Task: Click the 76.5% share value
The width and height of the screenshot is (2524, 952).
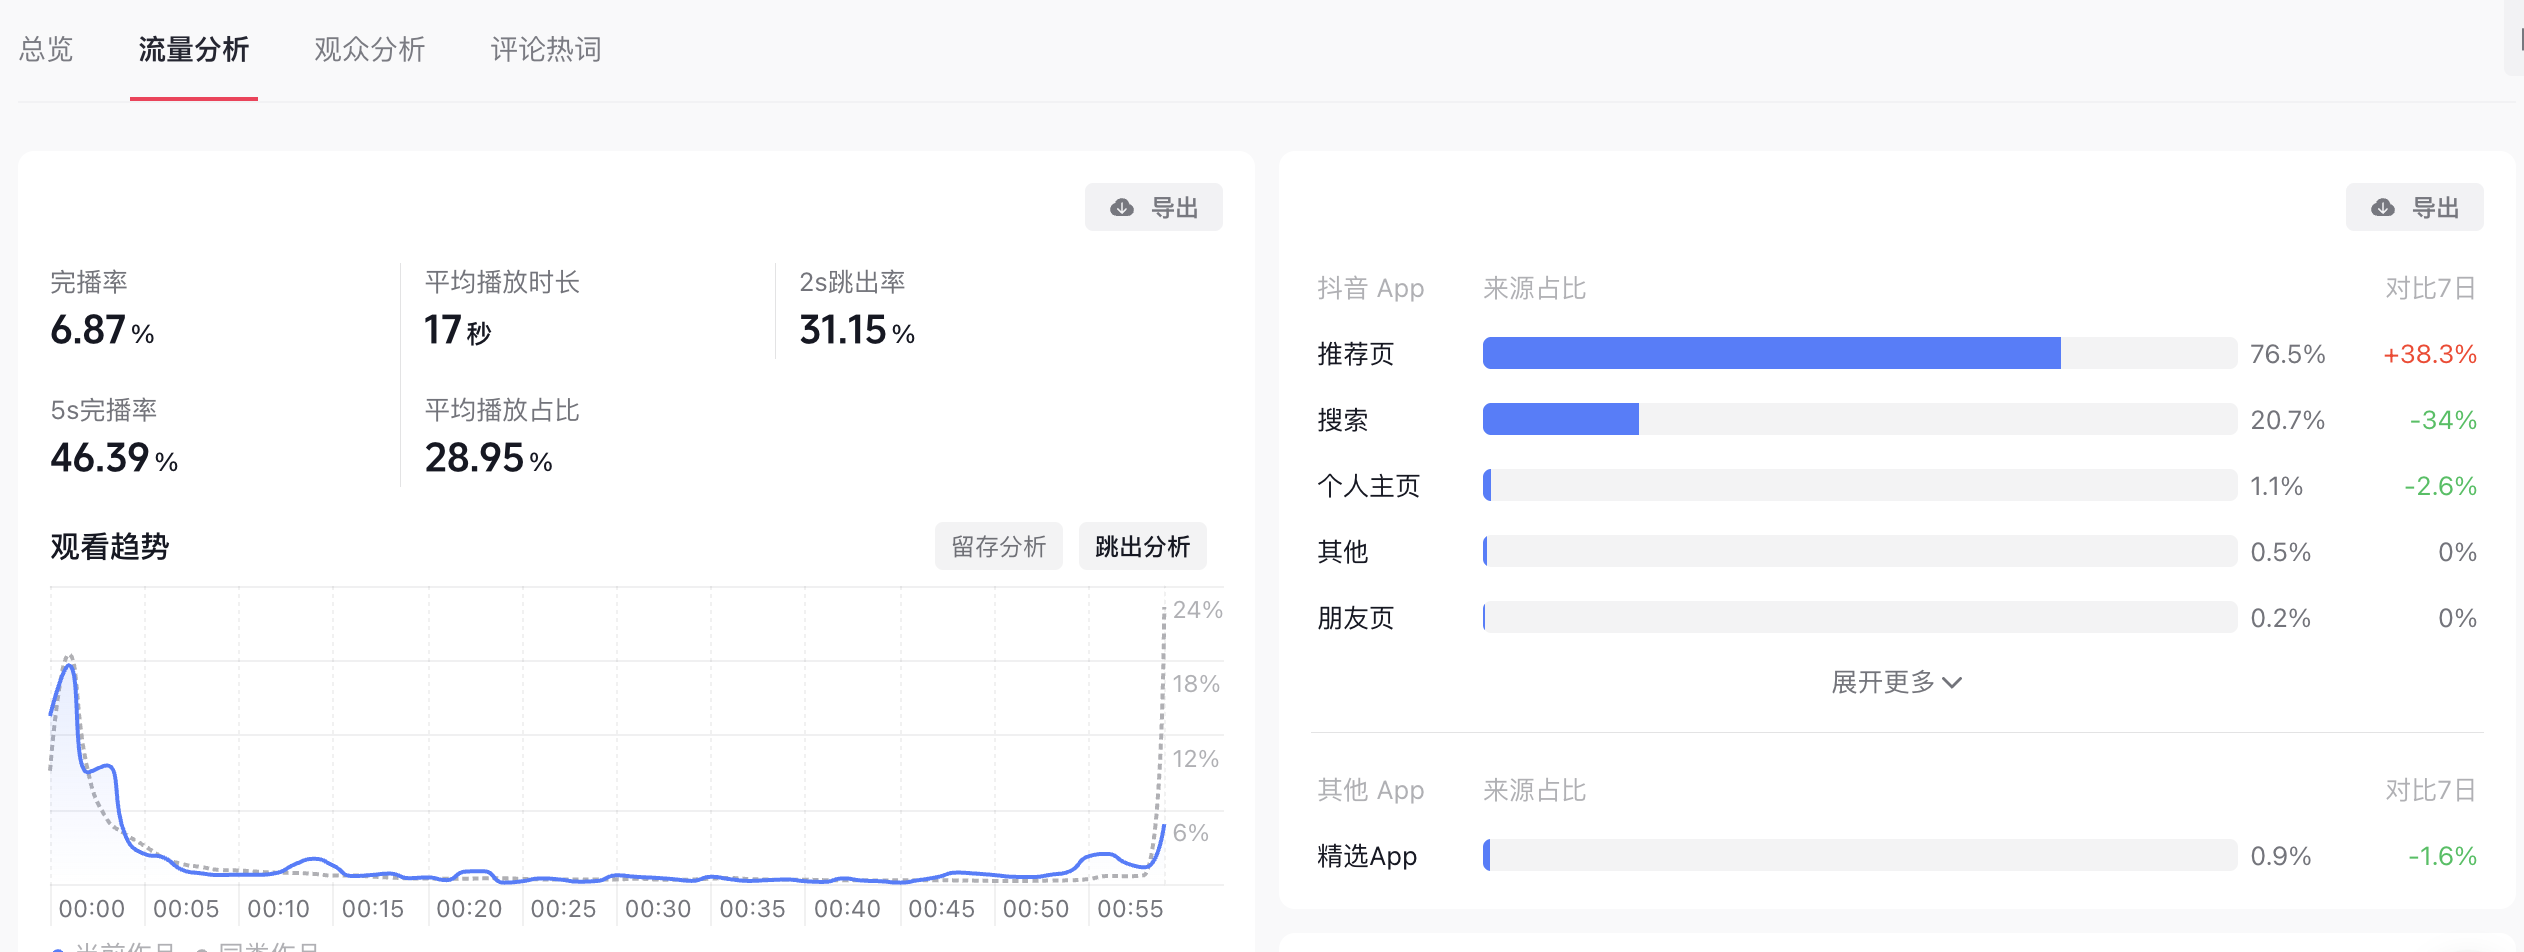Action: tap(2288, 354)
